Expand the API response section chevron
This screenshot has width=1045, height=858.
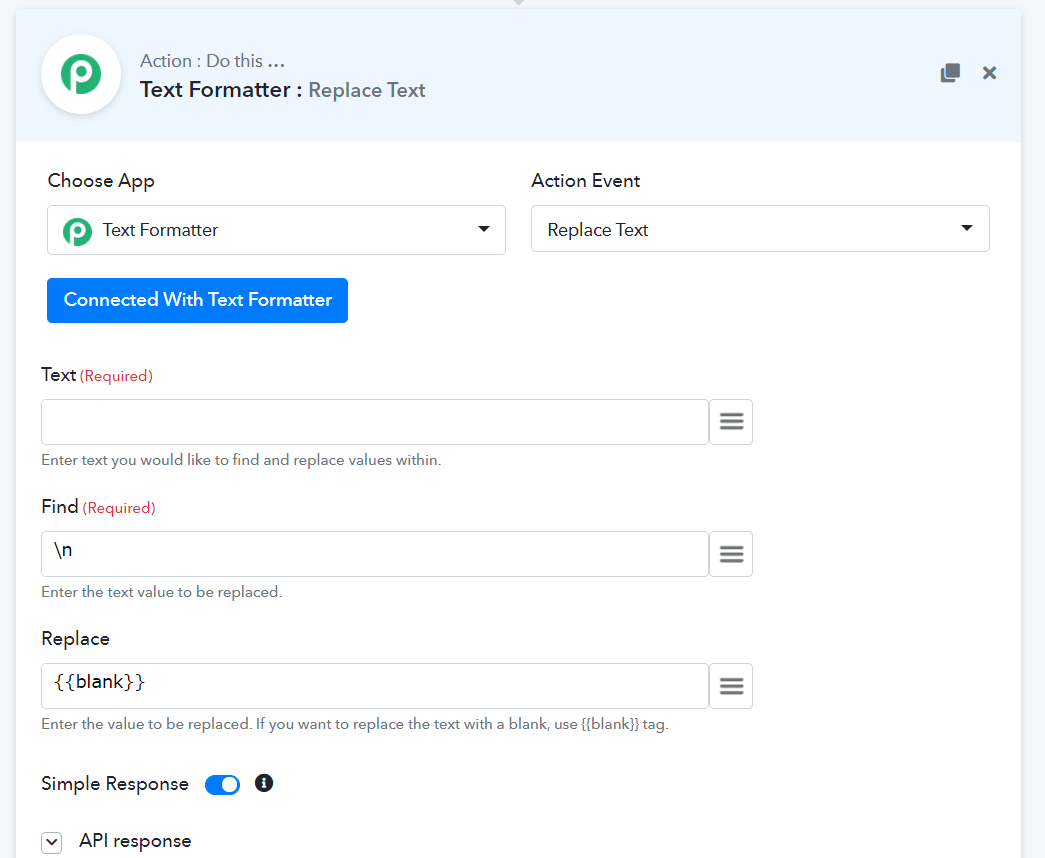click(x=51, y=842)
